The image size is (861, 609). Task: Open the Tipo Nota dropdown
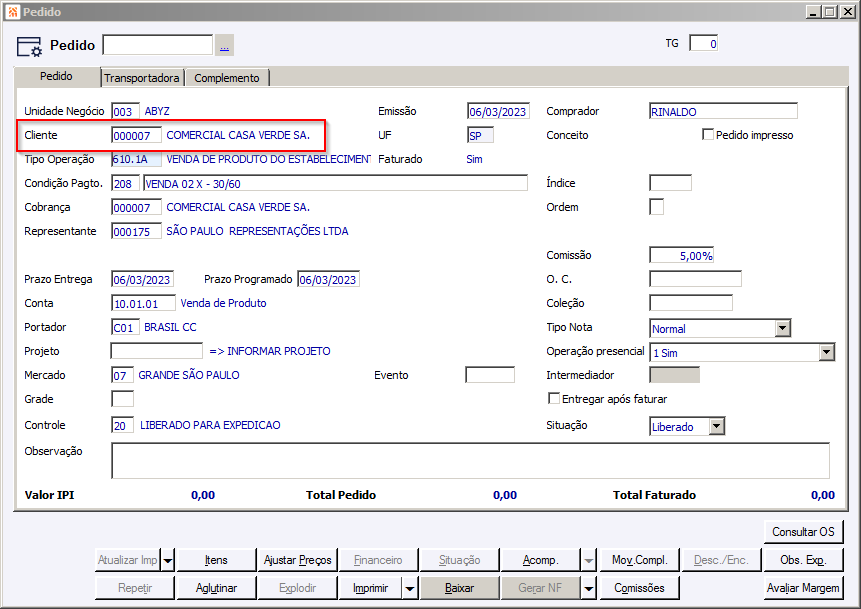point(782,328)
